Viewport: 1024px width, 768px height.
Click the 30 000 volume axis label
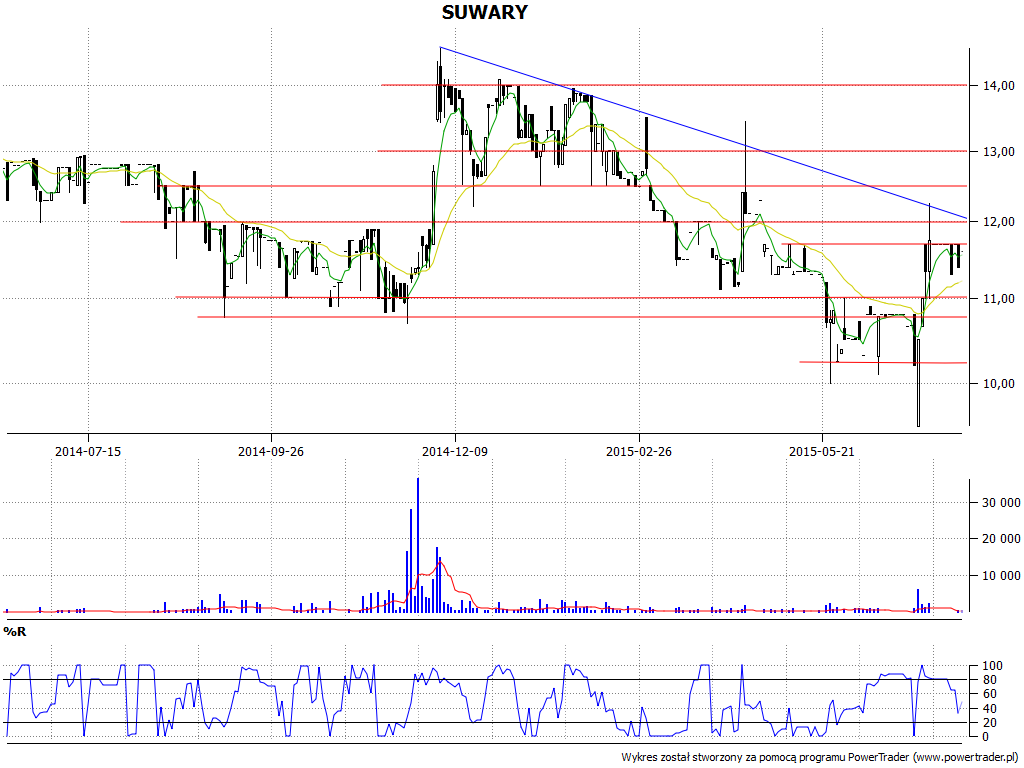[x=1001, y=503]
